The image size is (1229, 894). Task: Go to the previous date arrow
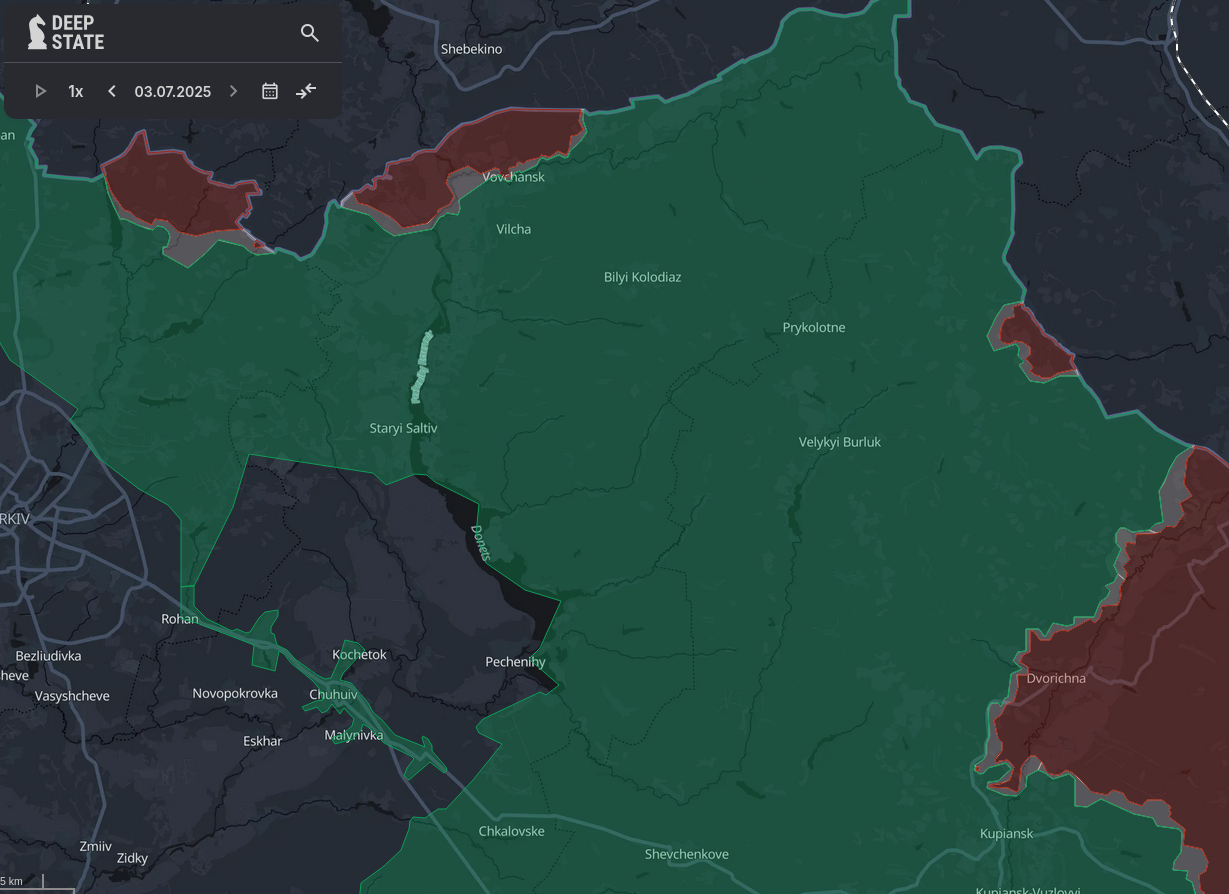click(112, 91)
